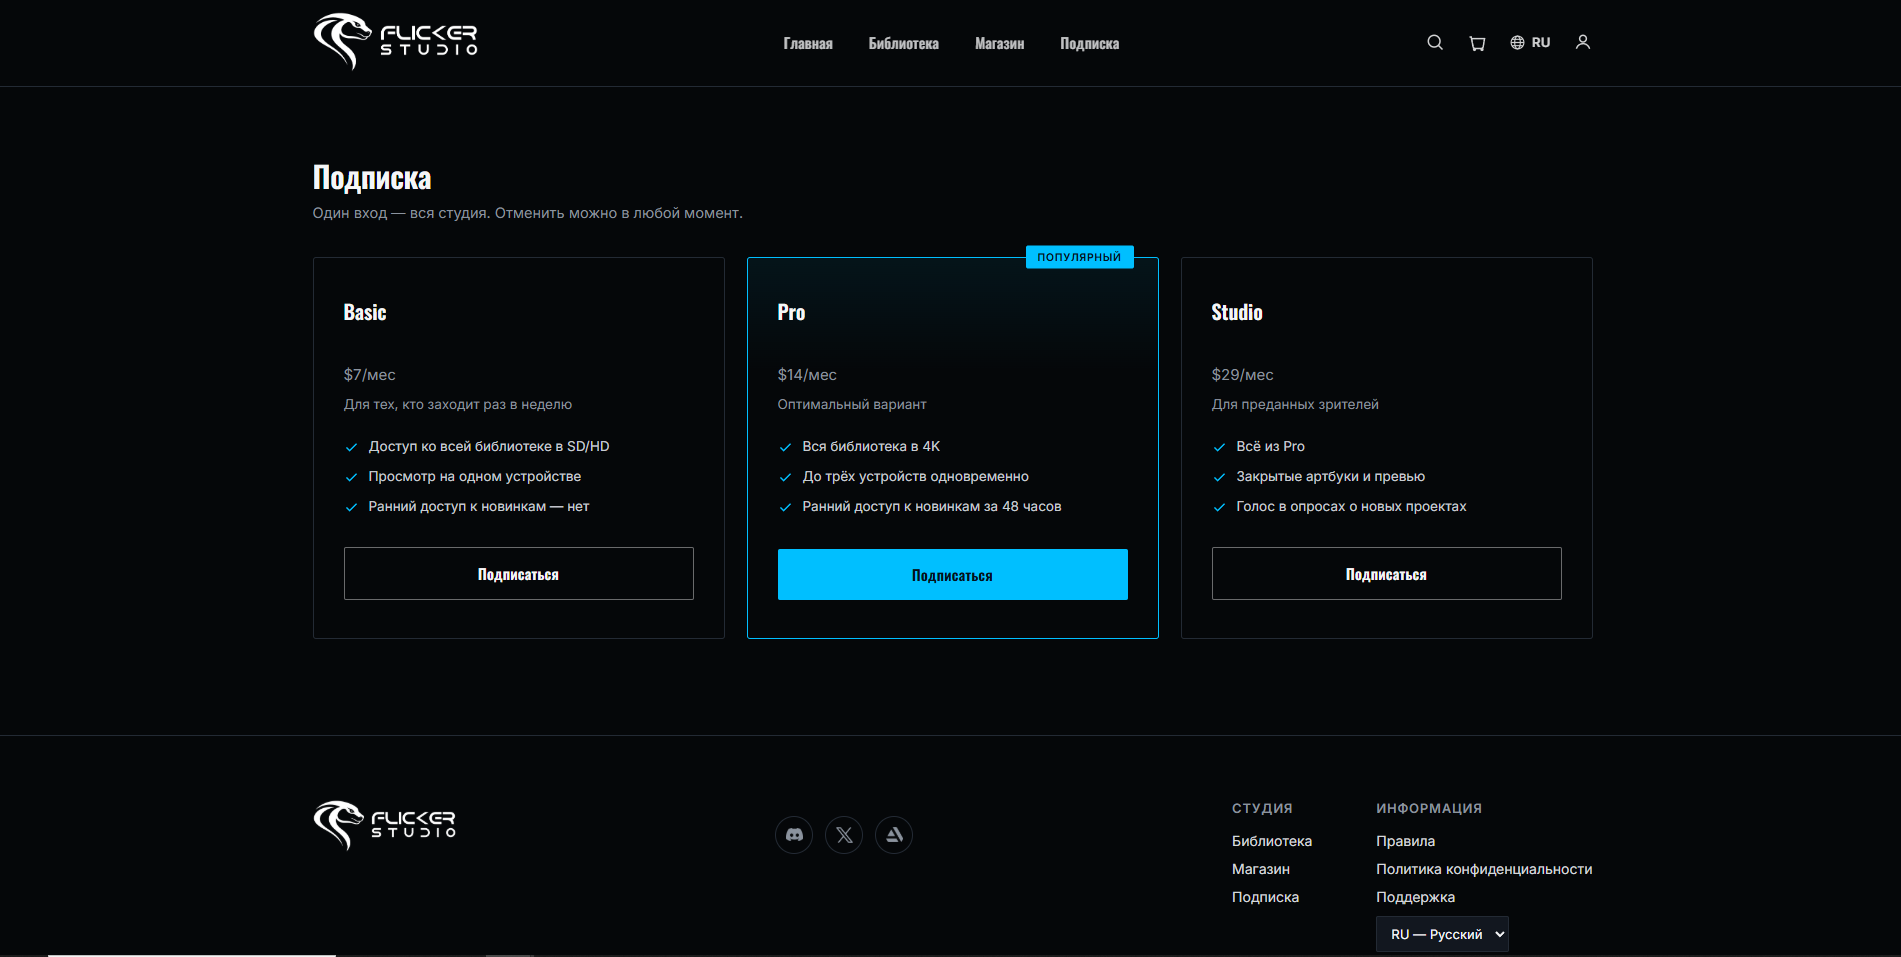
Task: Open footer link Магазин
Action: pos(1261,869)
